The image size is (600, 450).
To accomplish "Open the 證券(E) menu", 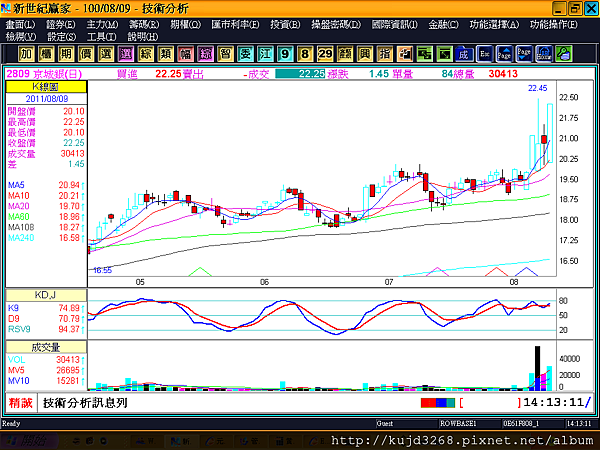I will point(60,25).
